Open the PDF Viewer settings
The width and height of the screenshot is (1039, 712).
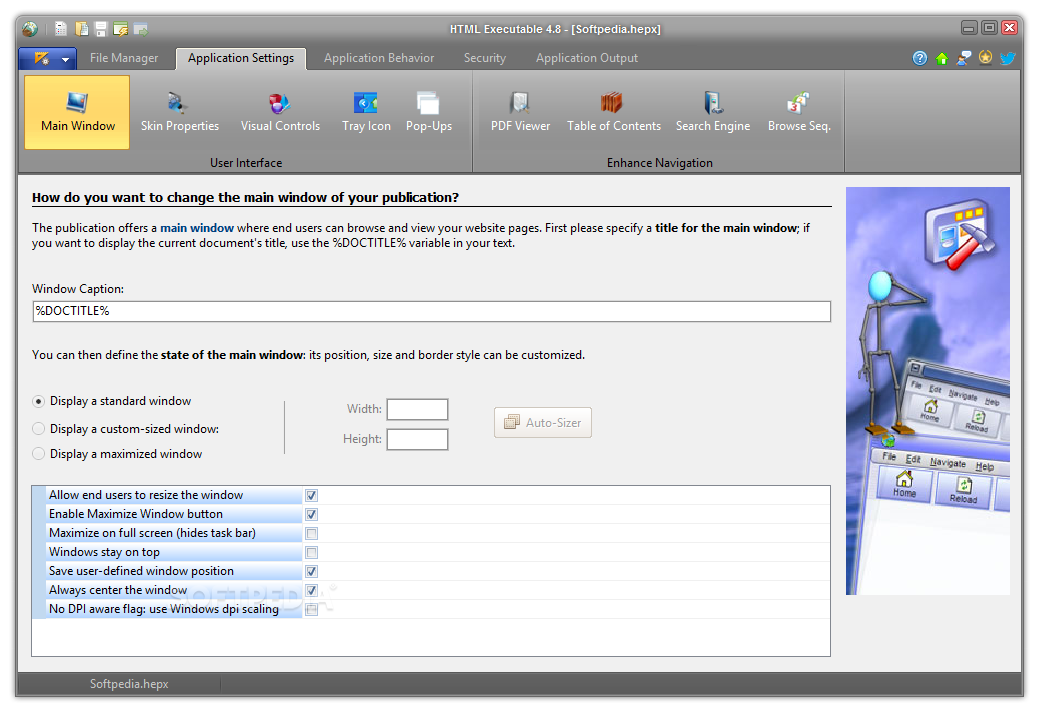coord(520,112)
